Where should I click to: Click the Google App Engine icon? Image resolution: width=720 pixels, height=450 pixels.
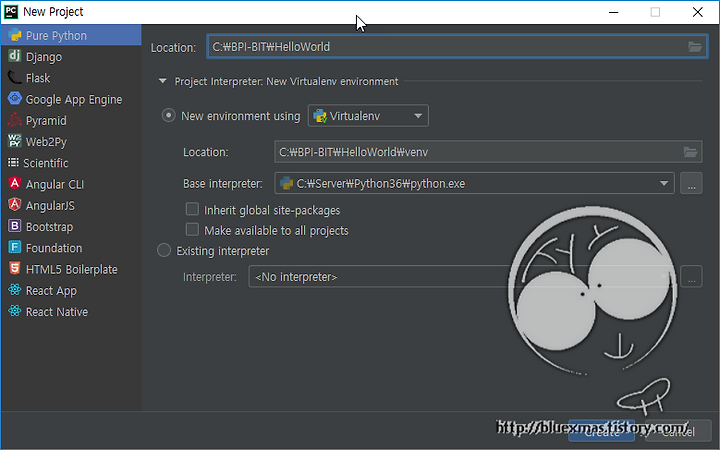click(x=15, y=99)
